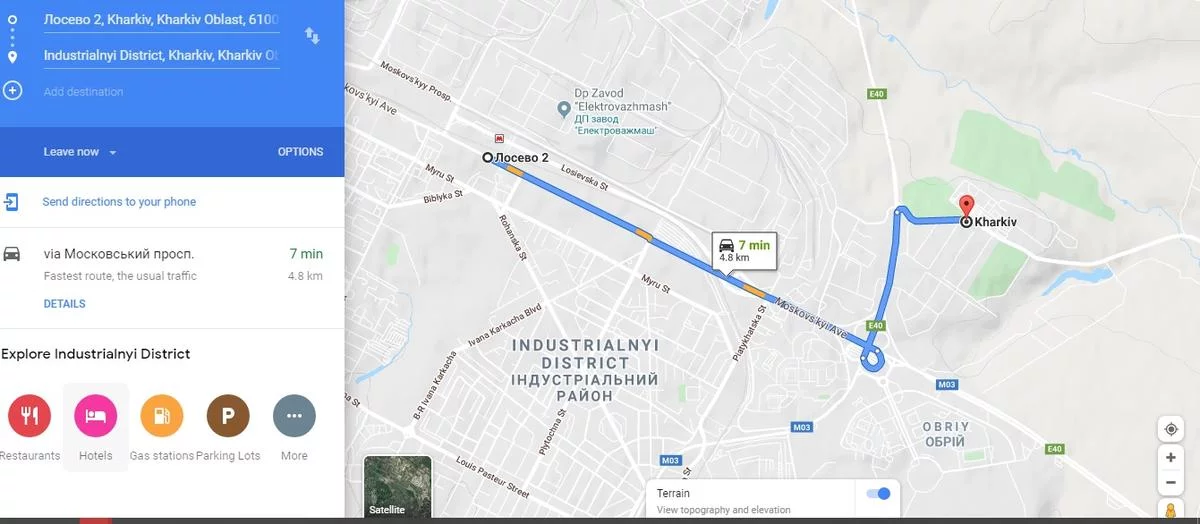Click the Restaurants label

coord(30,456)
